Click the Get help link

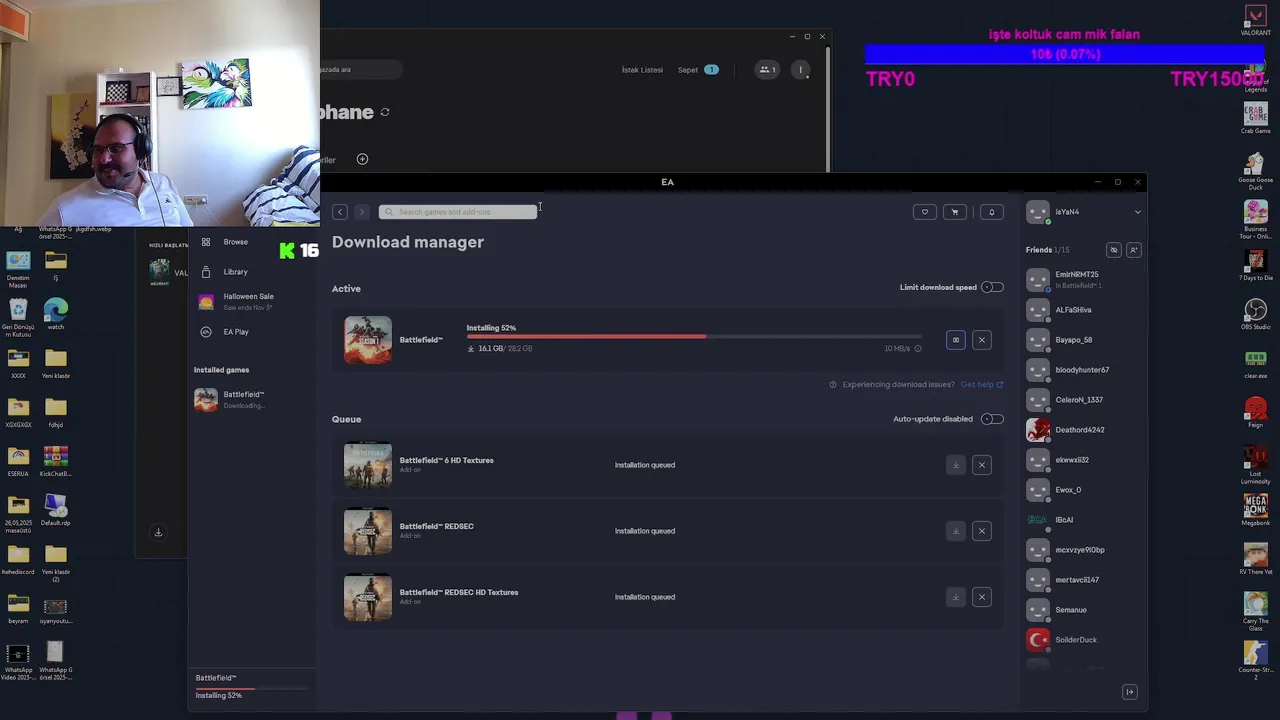coord(981,384)
